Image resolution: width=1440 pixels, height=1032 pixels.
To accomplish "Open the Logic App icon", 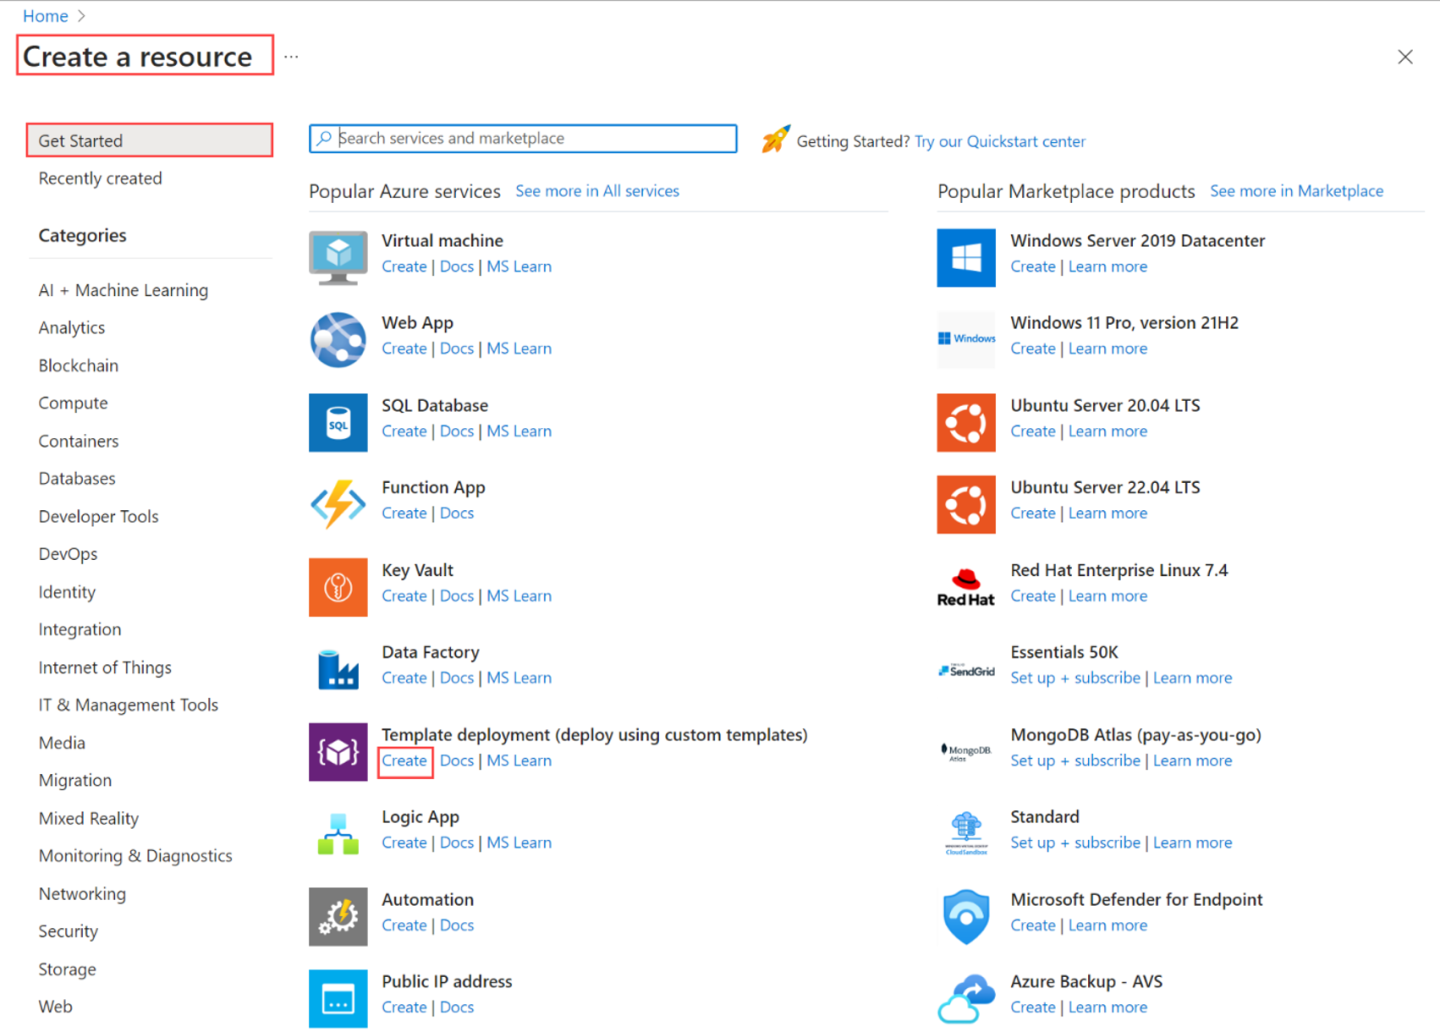I will tap(338, 834).
